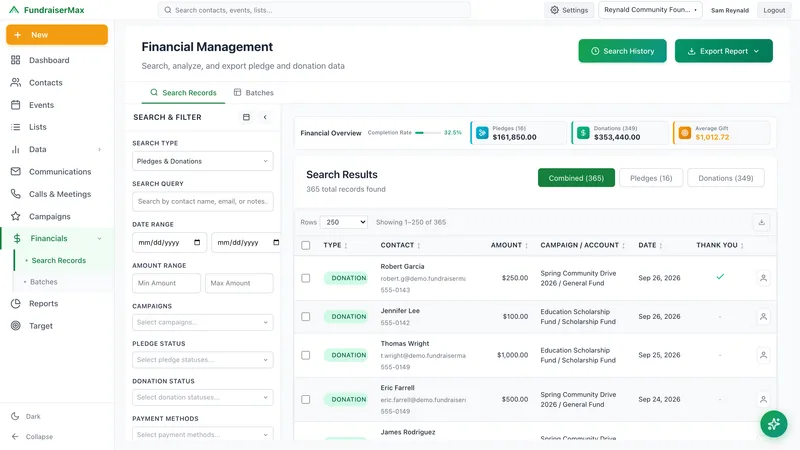
Task: Open the Settings gear icon
Action: (x=555, y=10)
